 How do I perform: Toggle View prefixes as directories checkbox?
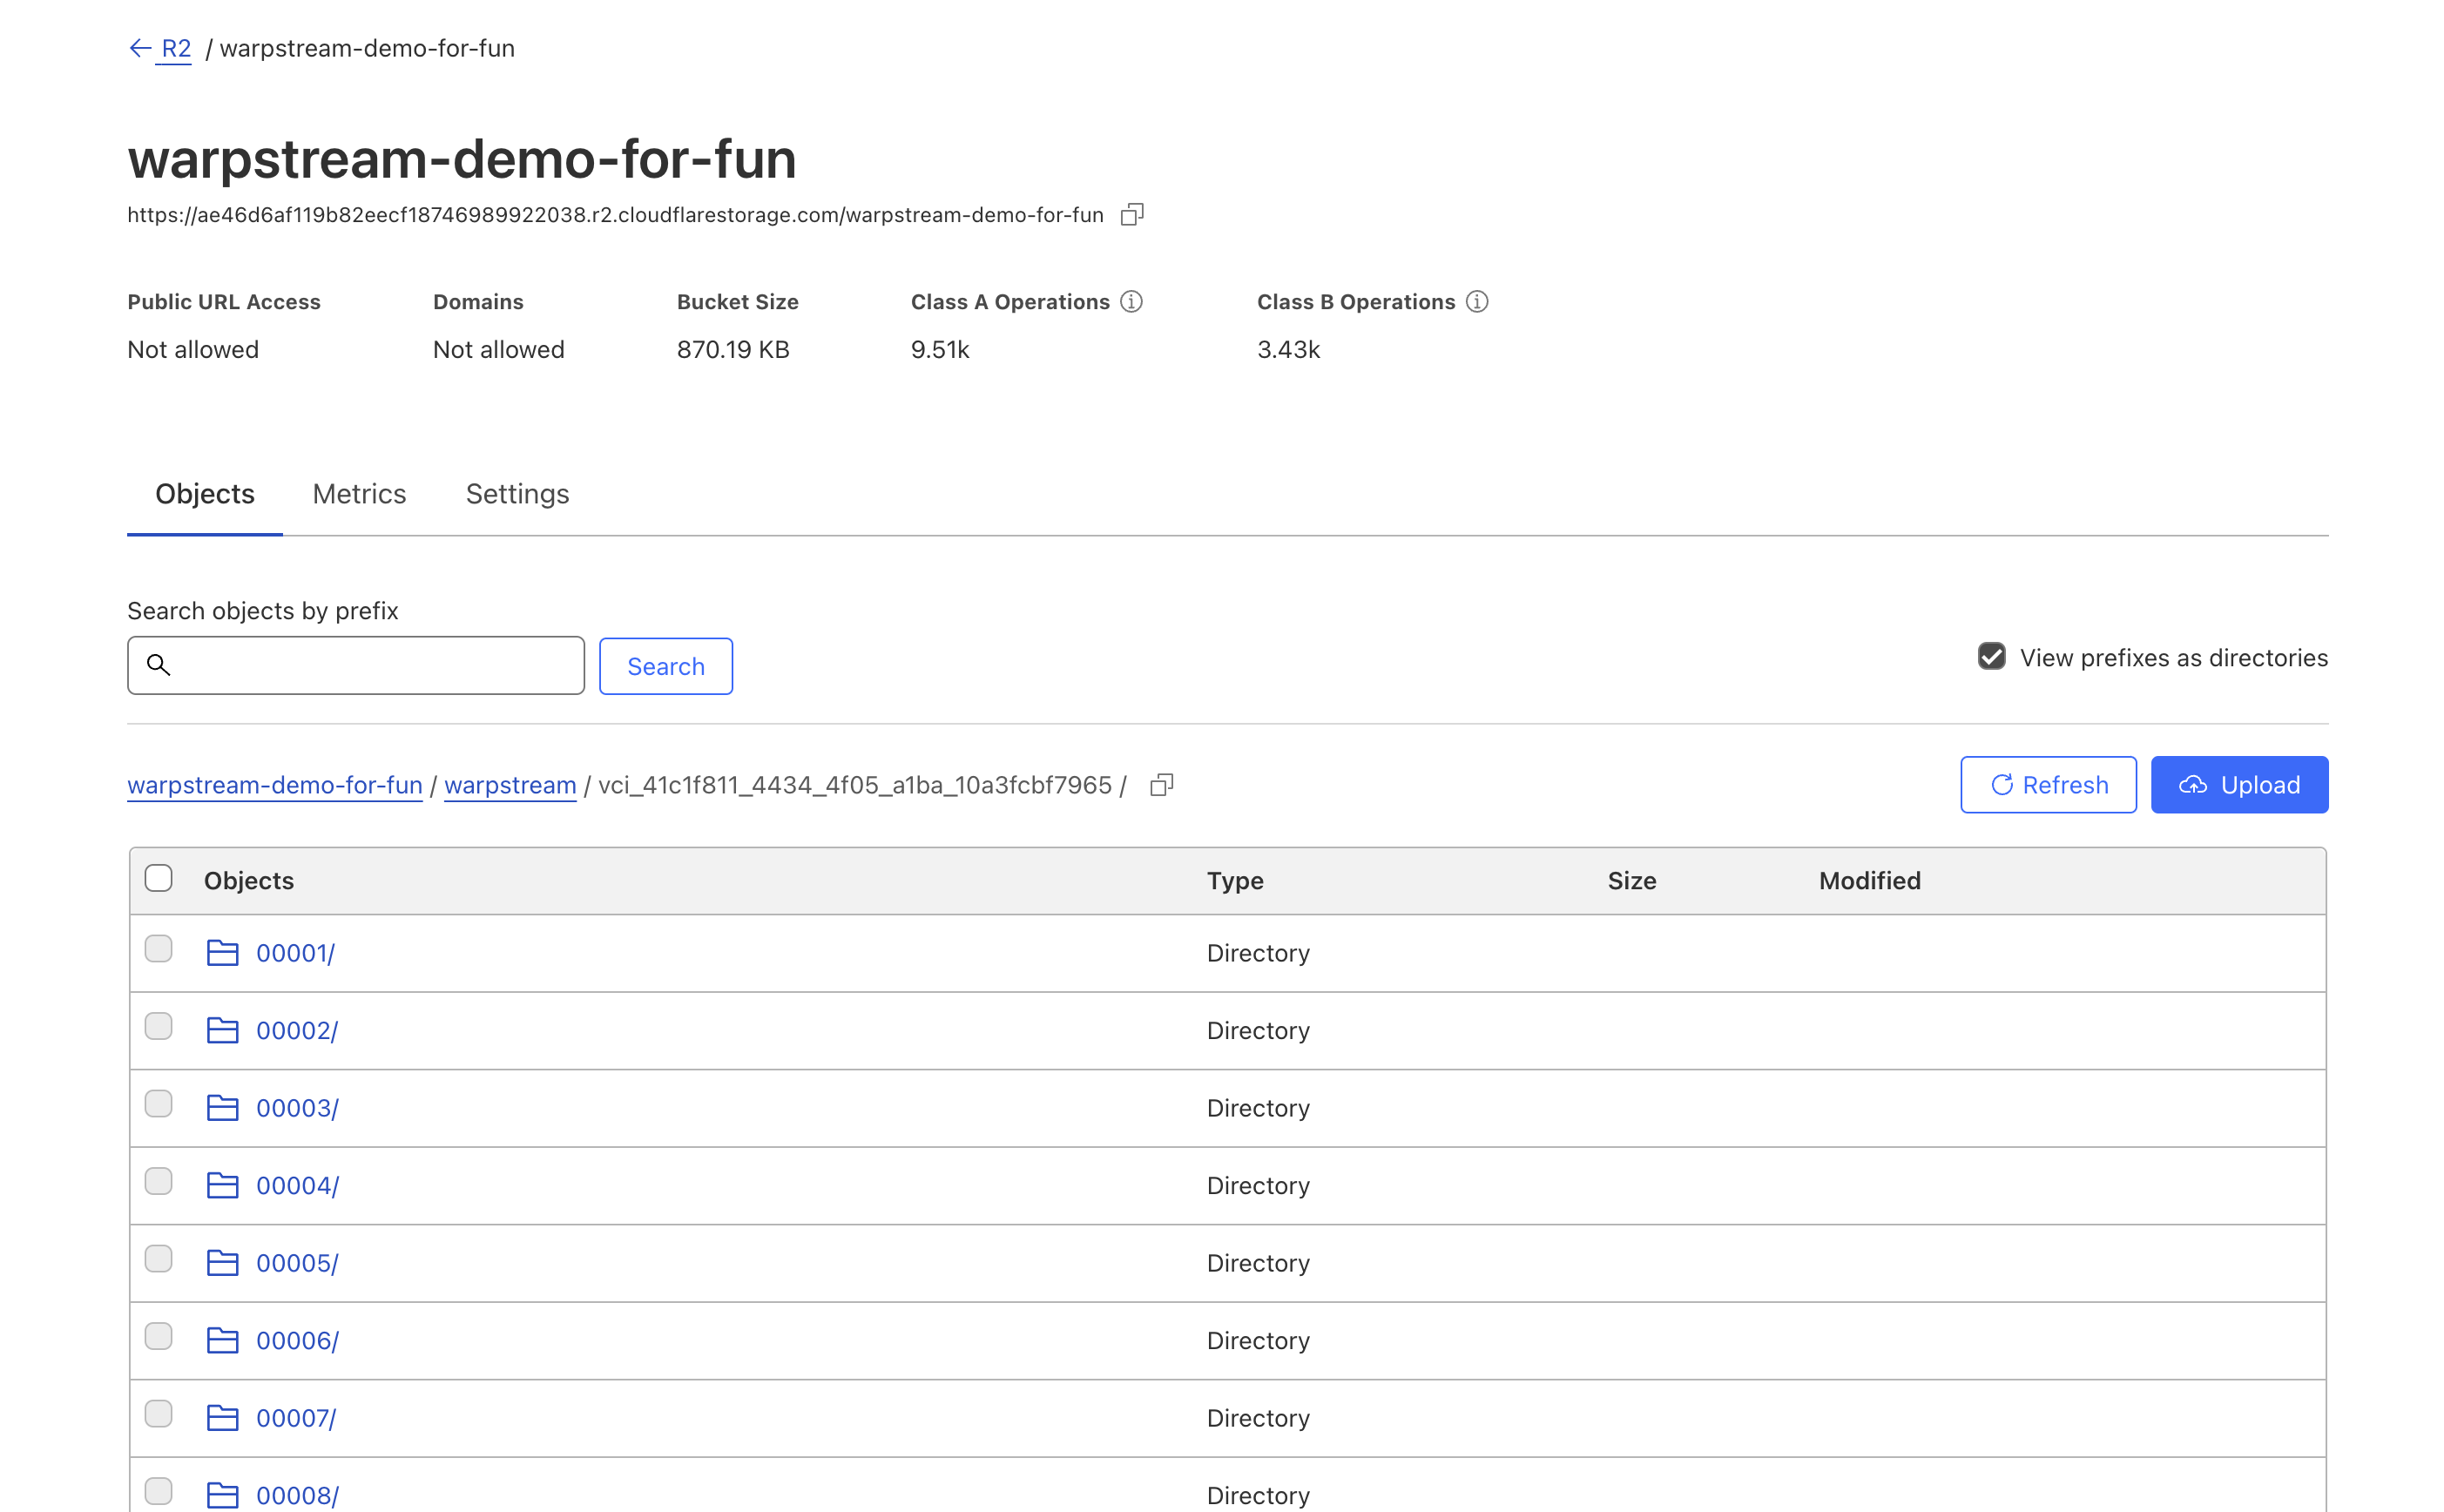[x=1991, y=657]
